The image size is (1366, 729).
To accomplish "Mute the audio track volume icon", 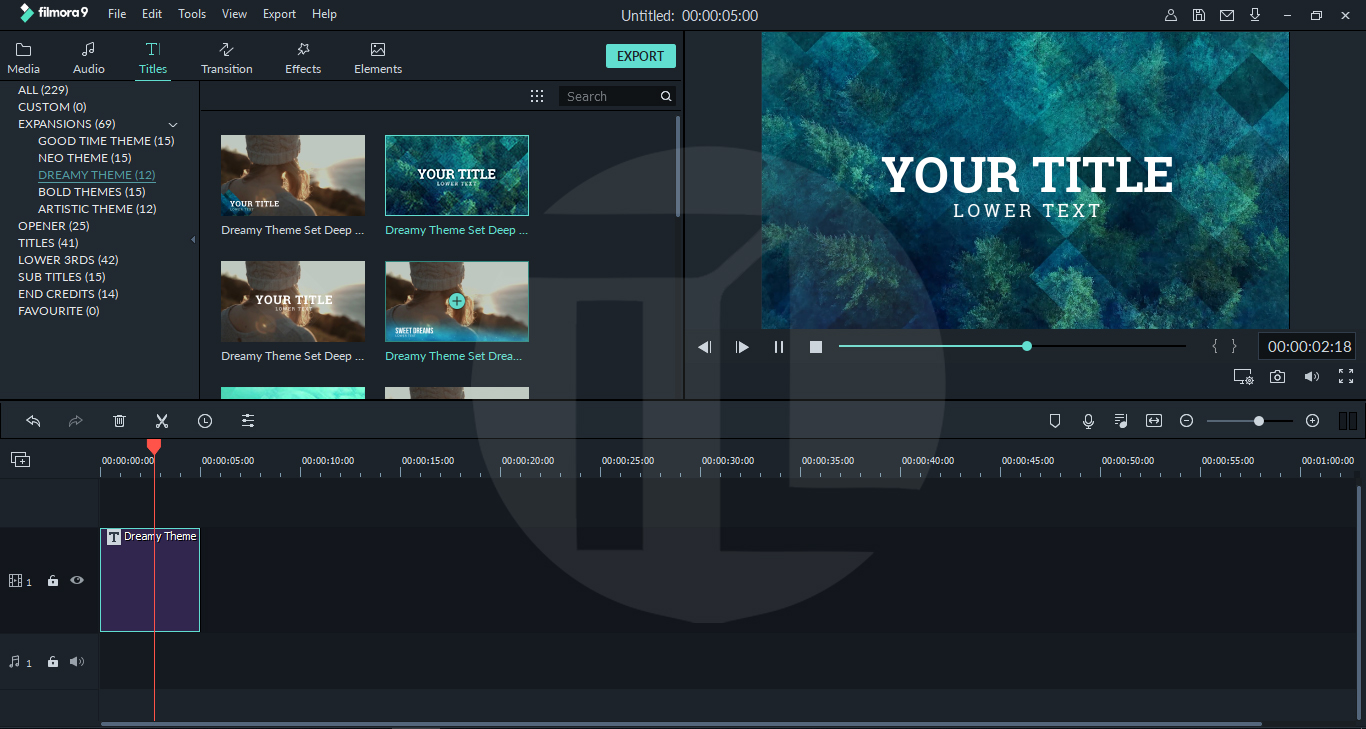I will point(76,661).
